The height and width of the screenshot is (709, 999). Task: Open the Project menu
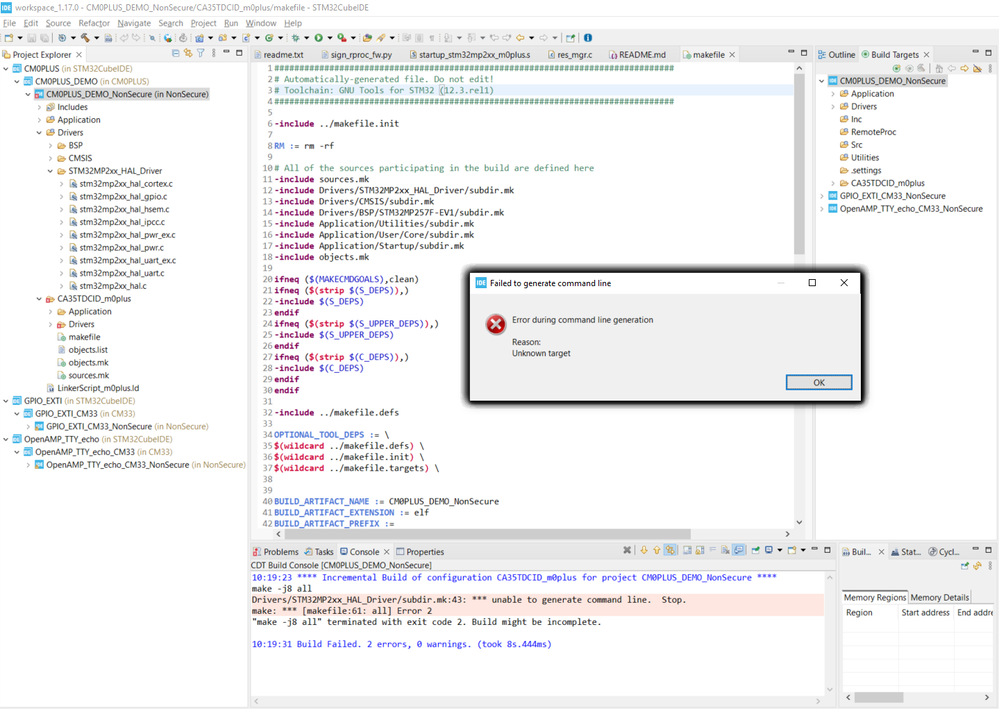click(203, 23)
